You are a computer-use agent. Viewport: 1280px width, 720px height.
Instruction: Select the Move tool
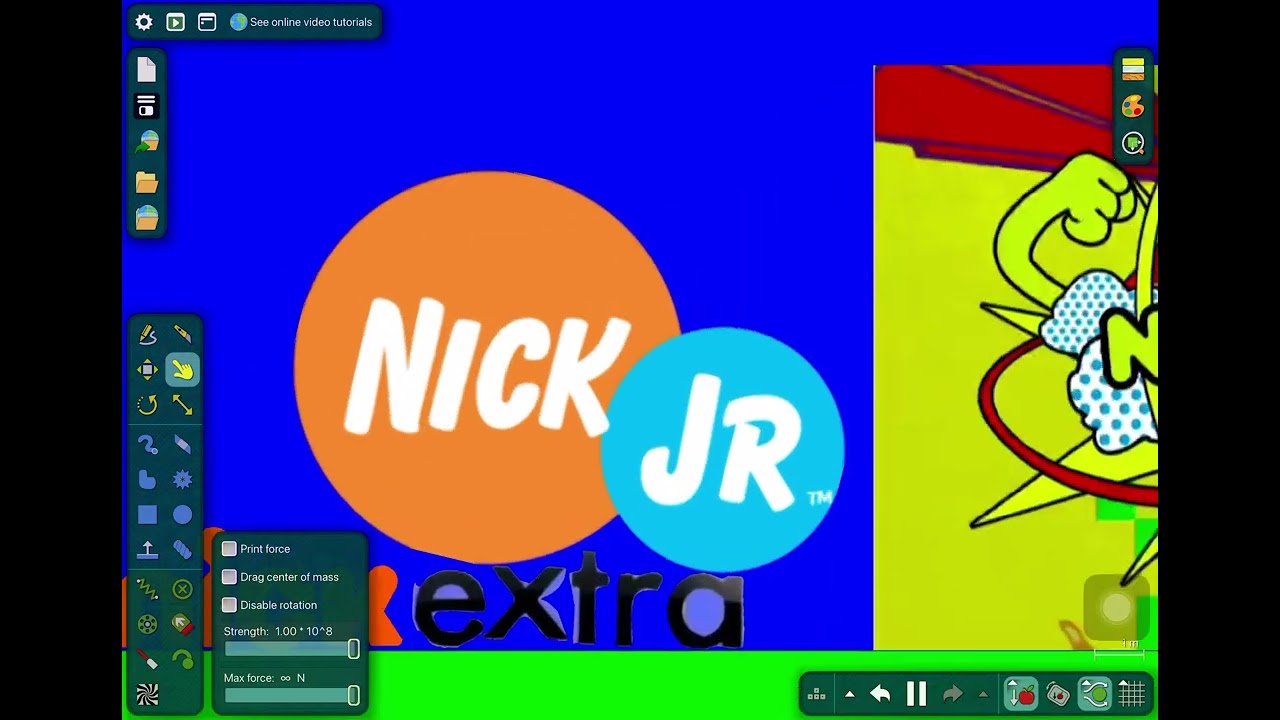coord(148,370)
